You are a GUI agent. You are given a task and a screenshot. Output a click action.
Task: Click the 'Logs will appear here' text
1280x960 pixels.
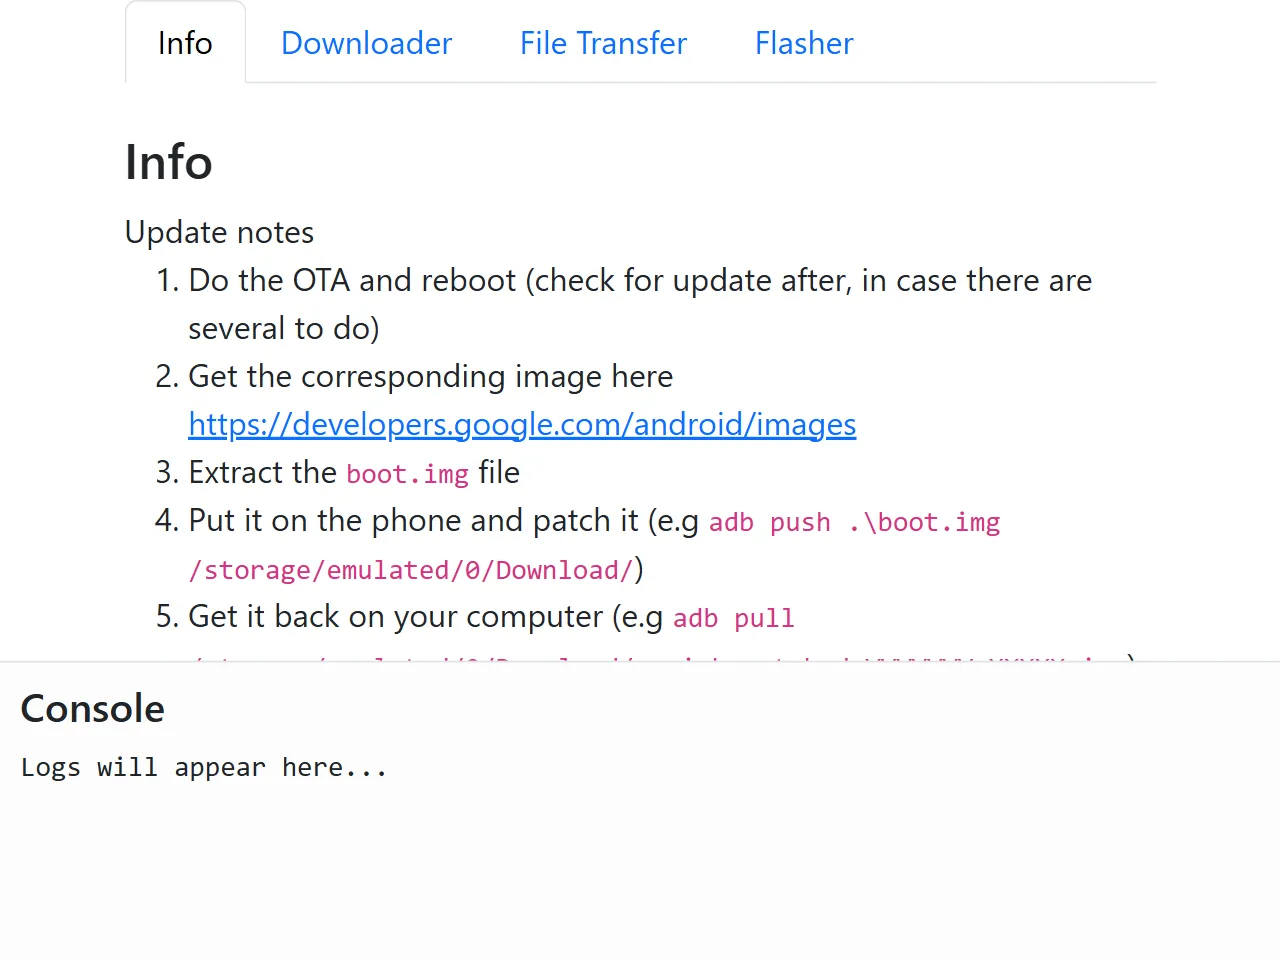203,767
